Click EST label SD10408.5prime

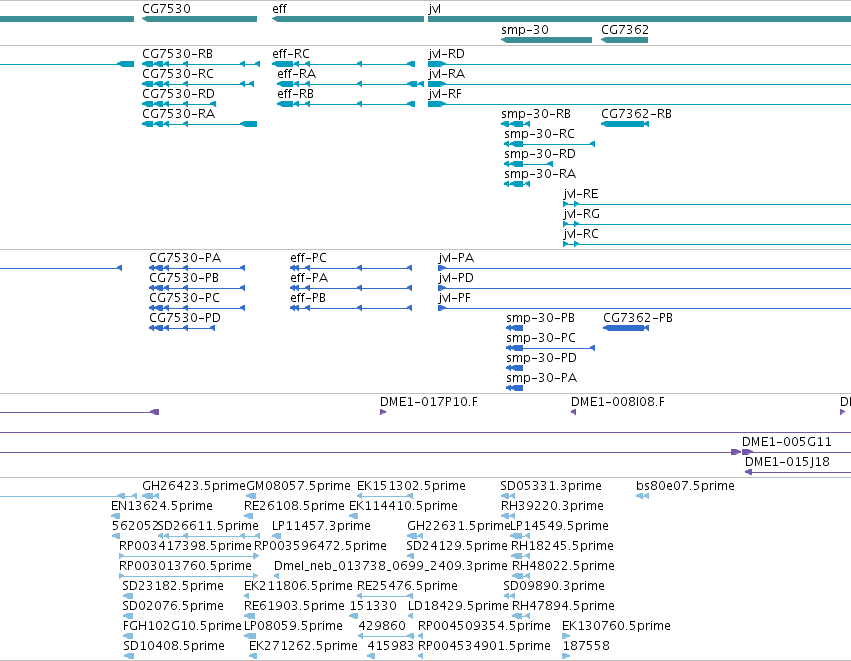[174, 646]
